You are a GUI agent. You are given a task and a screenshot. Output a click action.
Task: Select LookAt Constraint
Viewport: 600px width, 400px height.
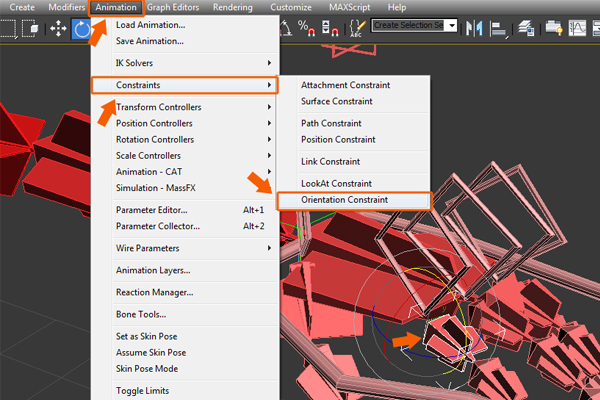(x=354, y=184)
